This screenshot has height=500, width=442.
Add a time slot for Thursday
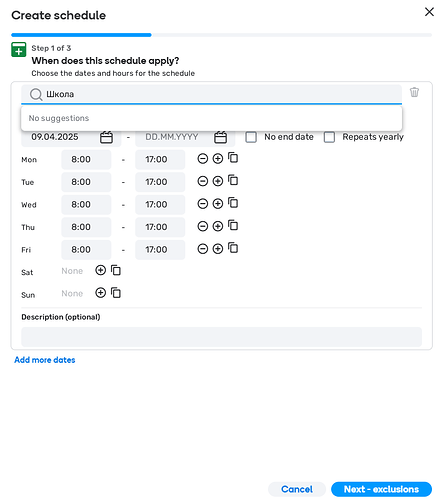pos(218,226)
